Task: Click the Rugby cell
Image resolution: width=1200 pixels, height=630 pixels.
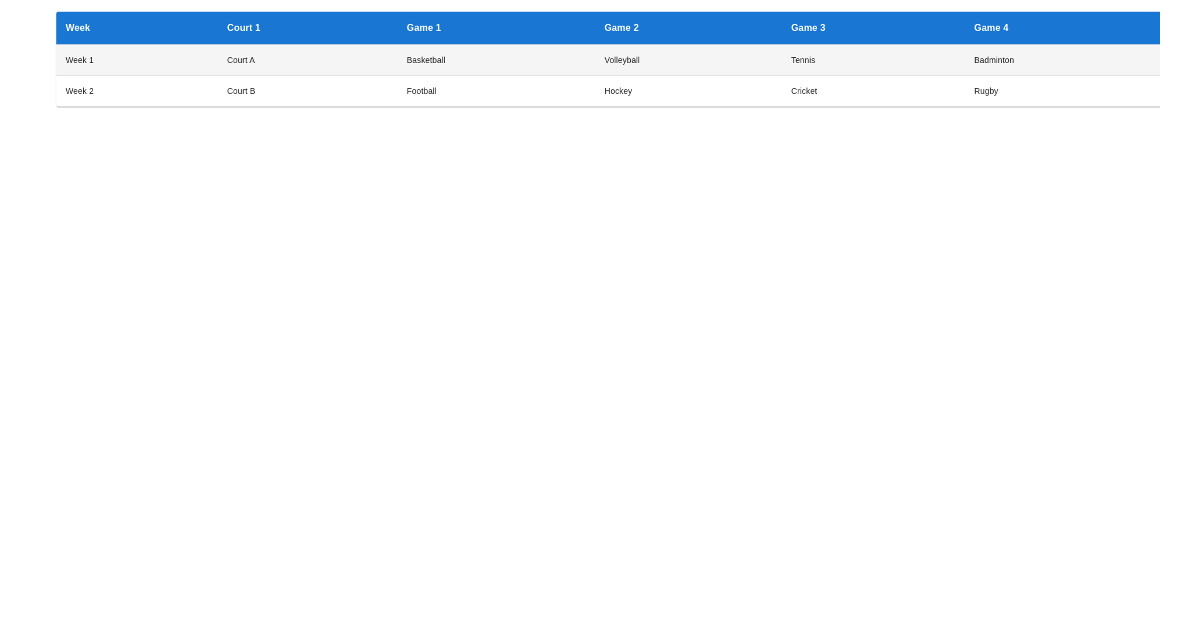Action: click(986, 91)
